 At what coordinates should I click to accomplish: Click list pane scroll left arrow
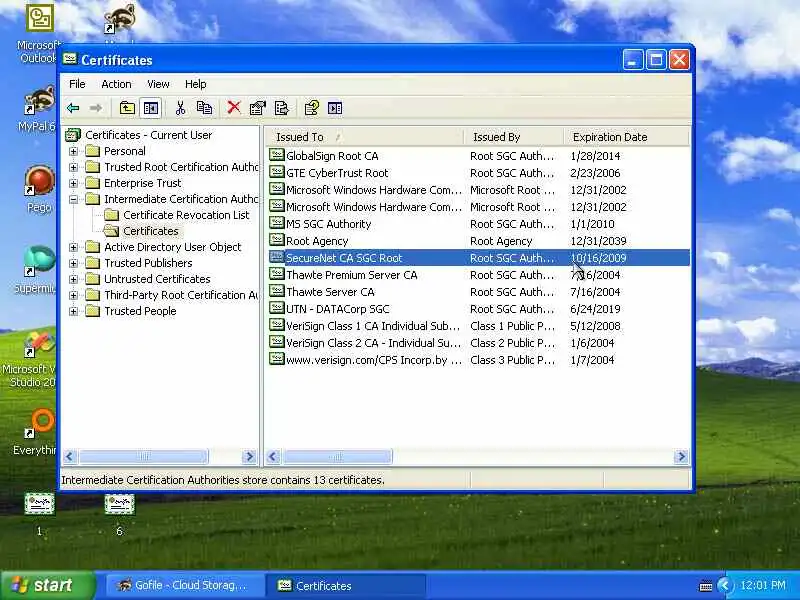pos(273,456)
